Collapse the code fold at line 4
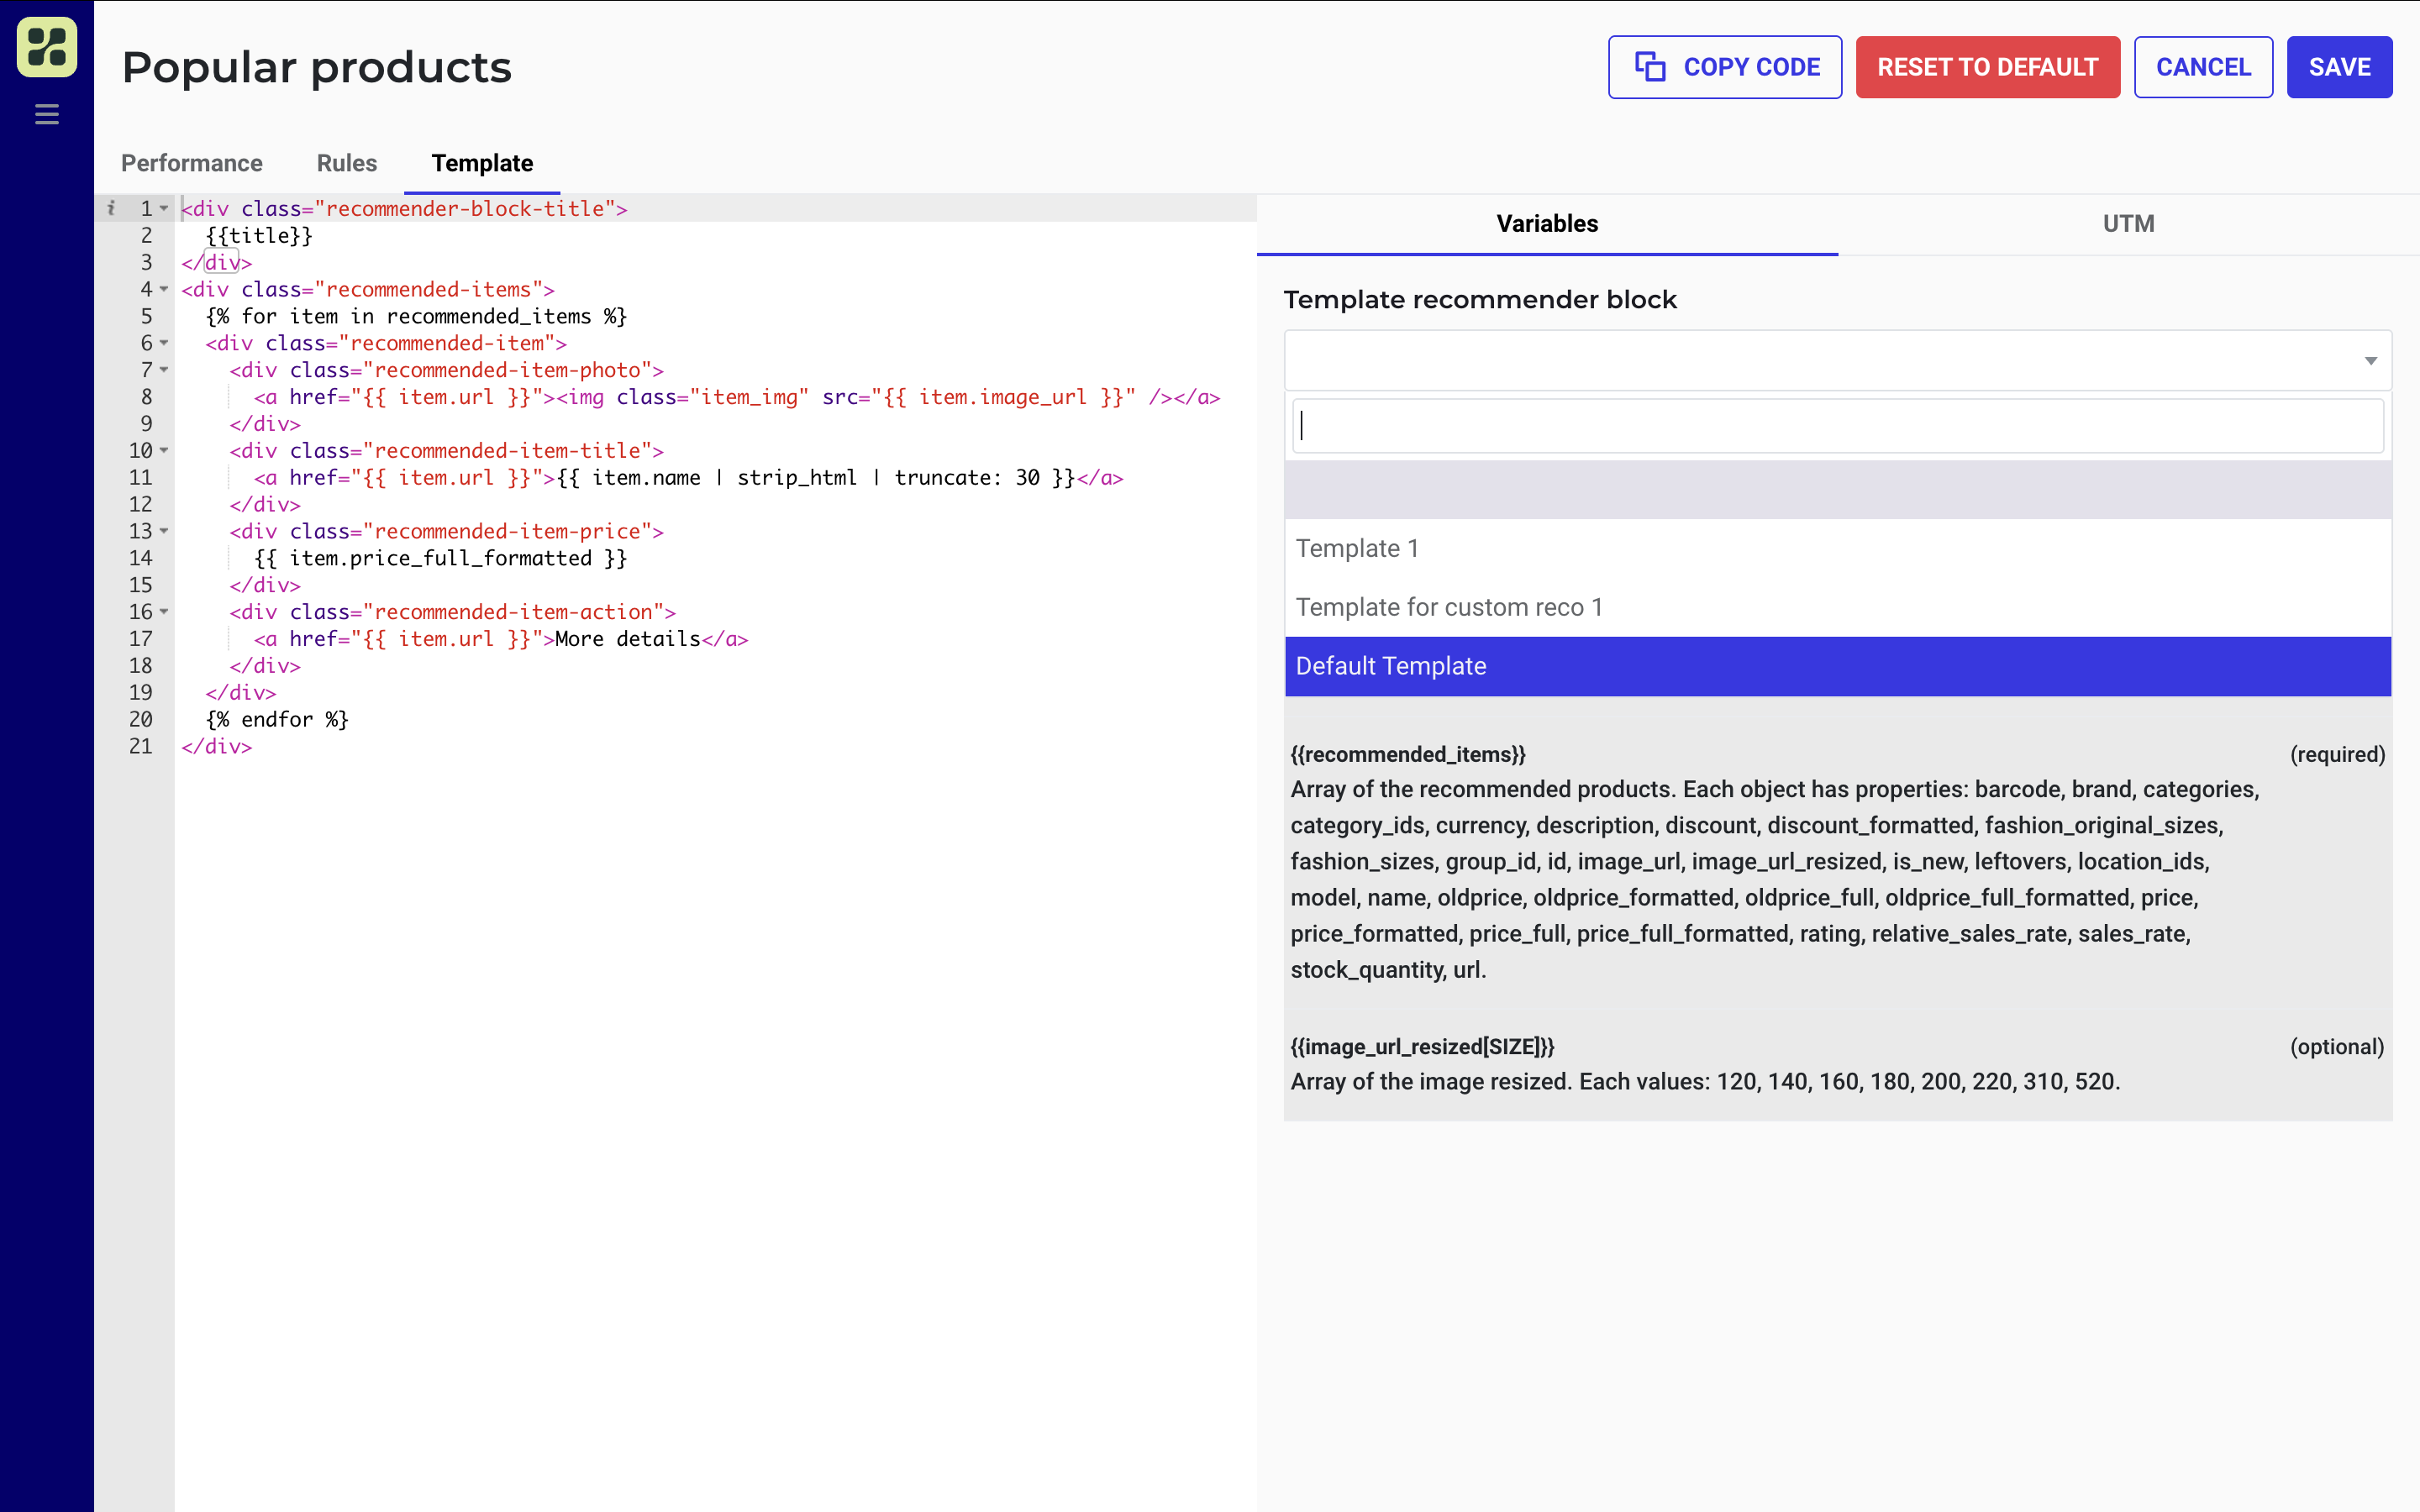The width and height of the screenshot is (2420, 1512). click(164, 289)
